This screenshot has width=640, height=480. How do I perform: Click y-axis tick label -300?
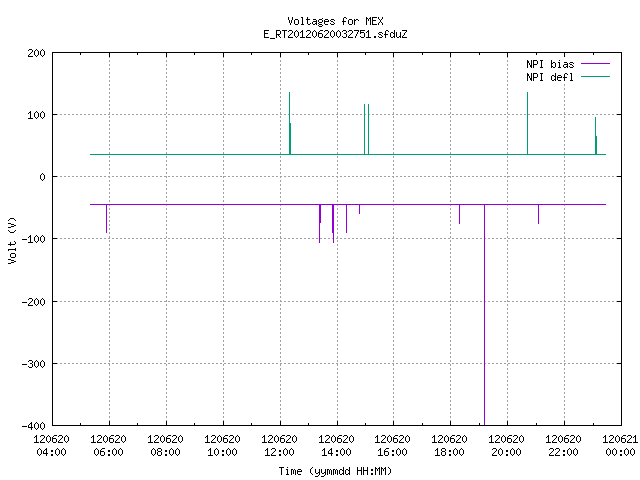click(x=33, y=364)
